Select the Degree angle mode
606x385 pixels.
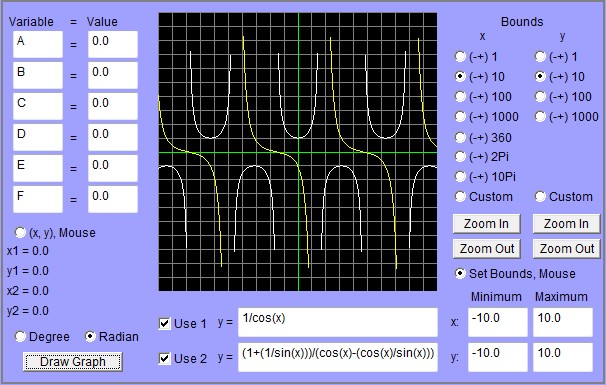20,337
